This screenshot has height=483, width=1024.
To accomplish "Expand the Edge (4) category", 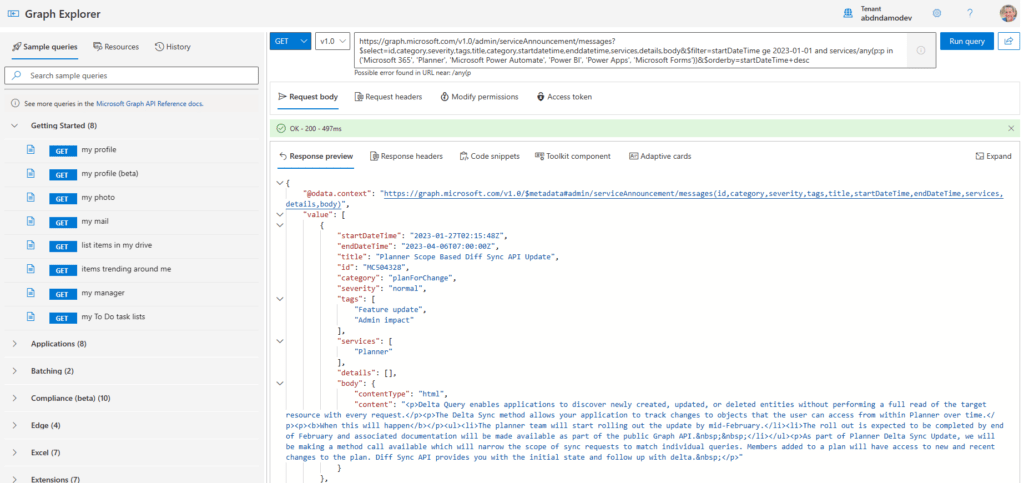I will tap(14, 426).
